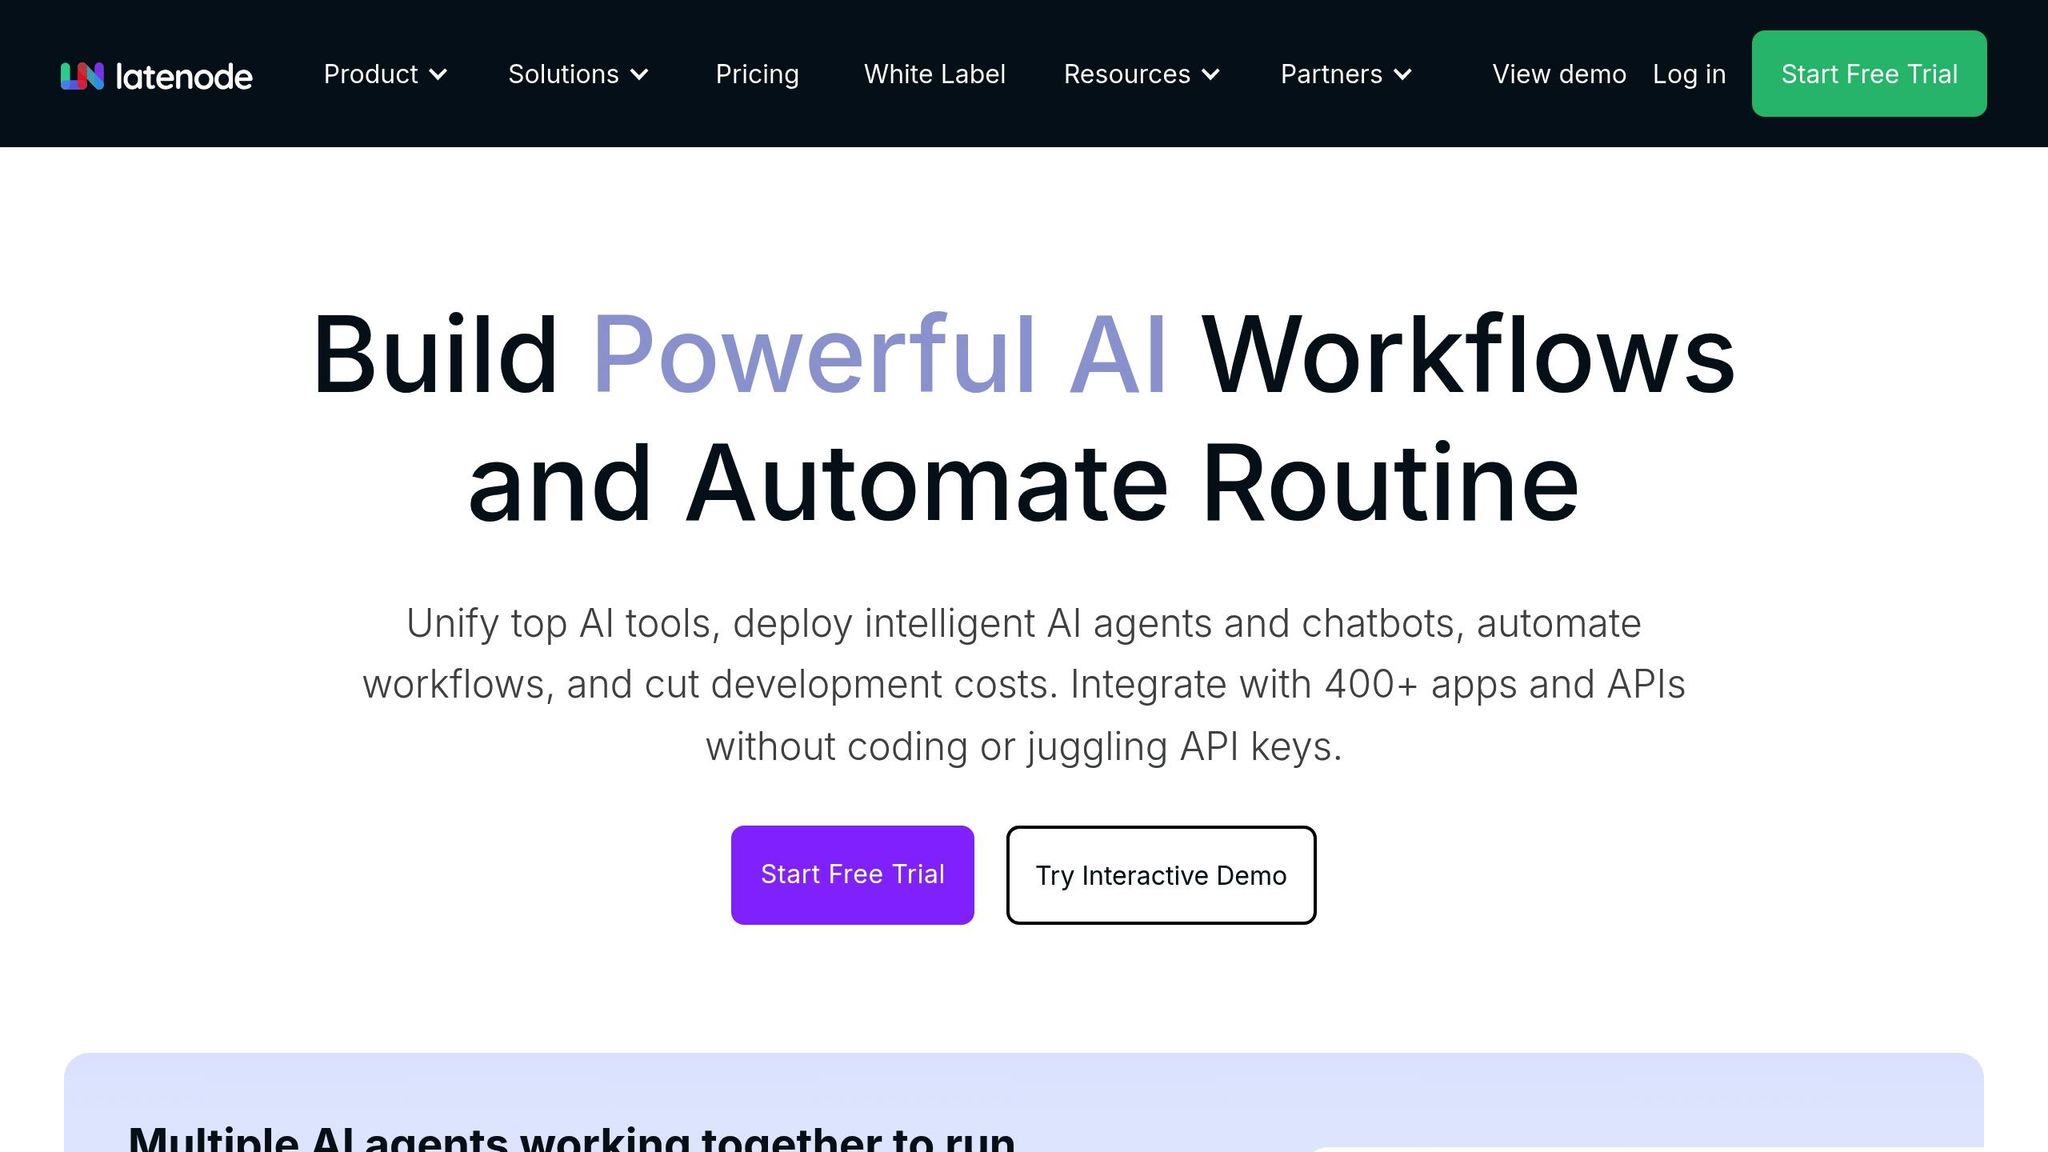Viewport: 2048px width, 1152px height.
Task: Expand the Product dropdown chevron
Action: point(438,75)
